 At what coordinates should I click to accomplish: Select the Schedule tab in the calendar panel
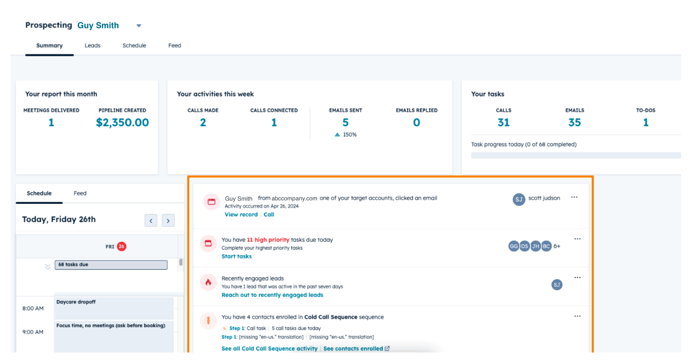coord(39,193)
